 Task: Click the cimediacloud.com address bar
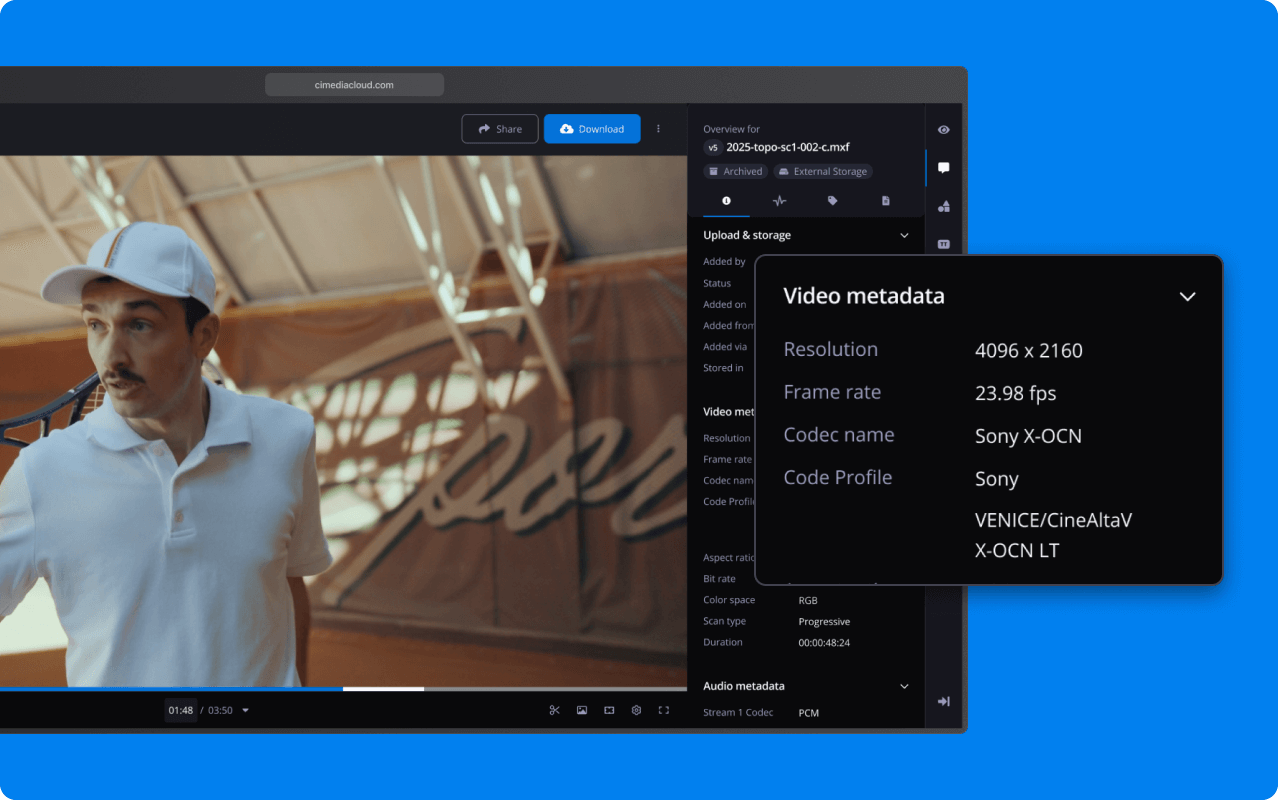[x=354, y=85]
